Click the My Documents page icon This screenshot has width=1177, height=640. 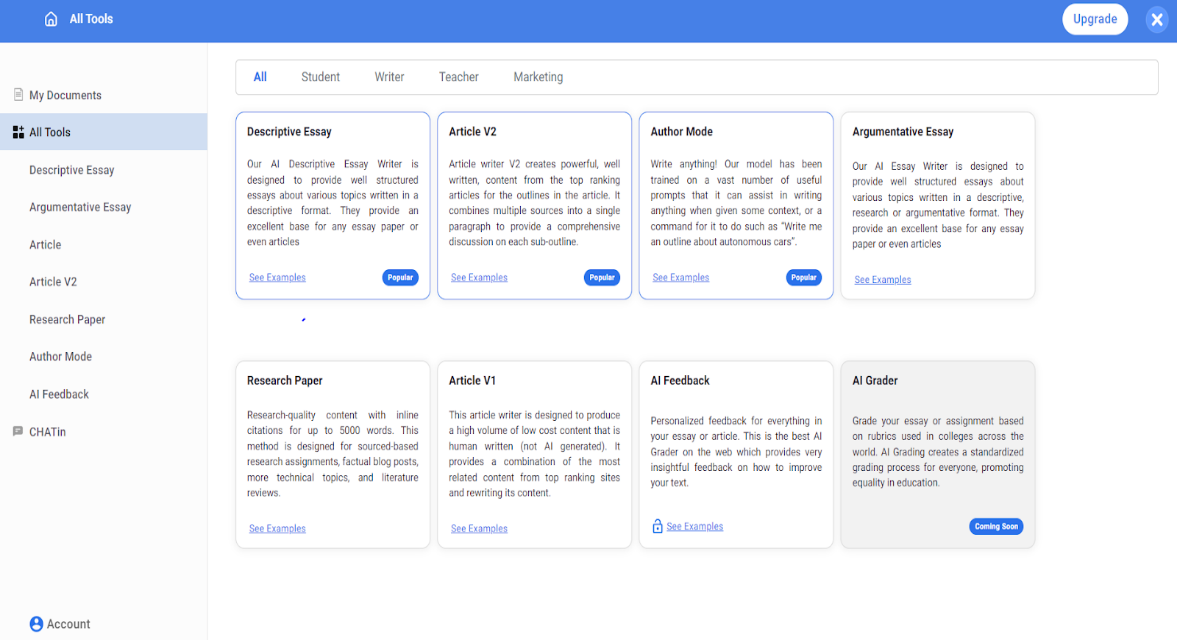tap(18, 95)
